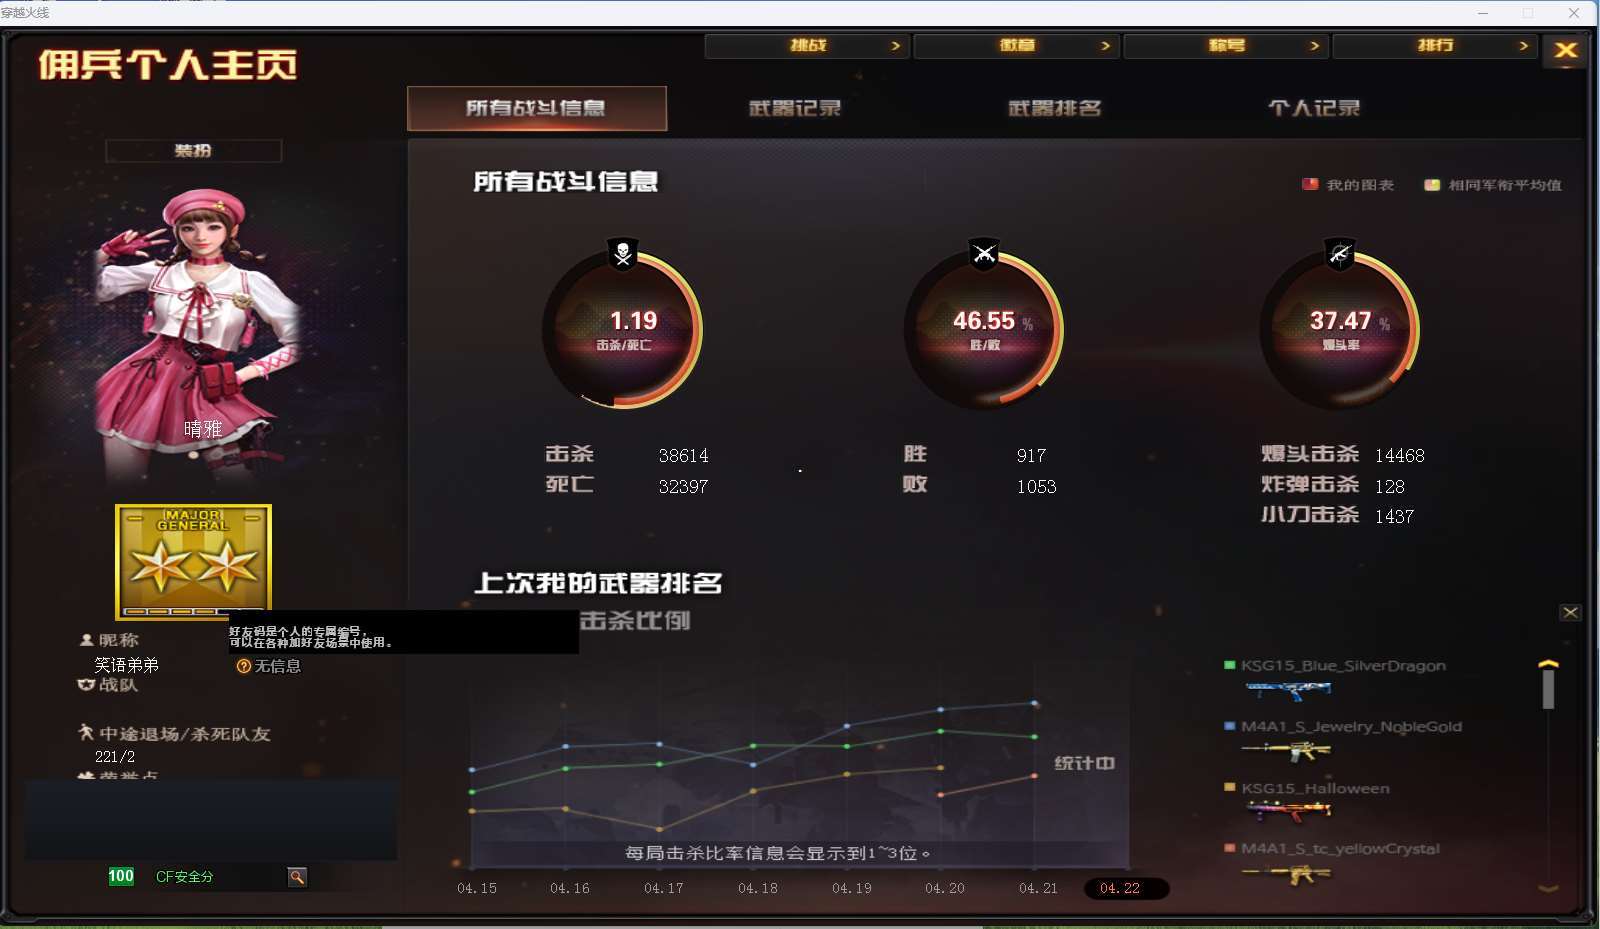Switch to the 个人记录 tab

click(x=1314, y=108)
